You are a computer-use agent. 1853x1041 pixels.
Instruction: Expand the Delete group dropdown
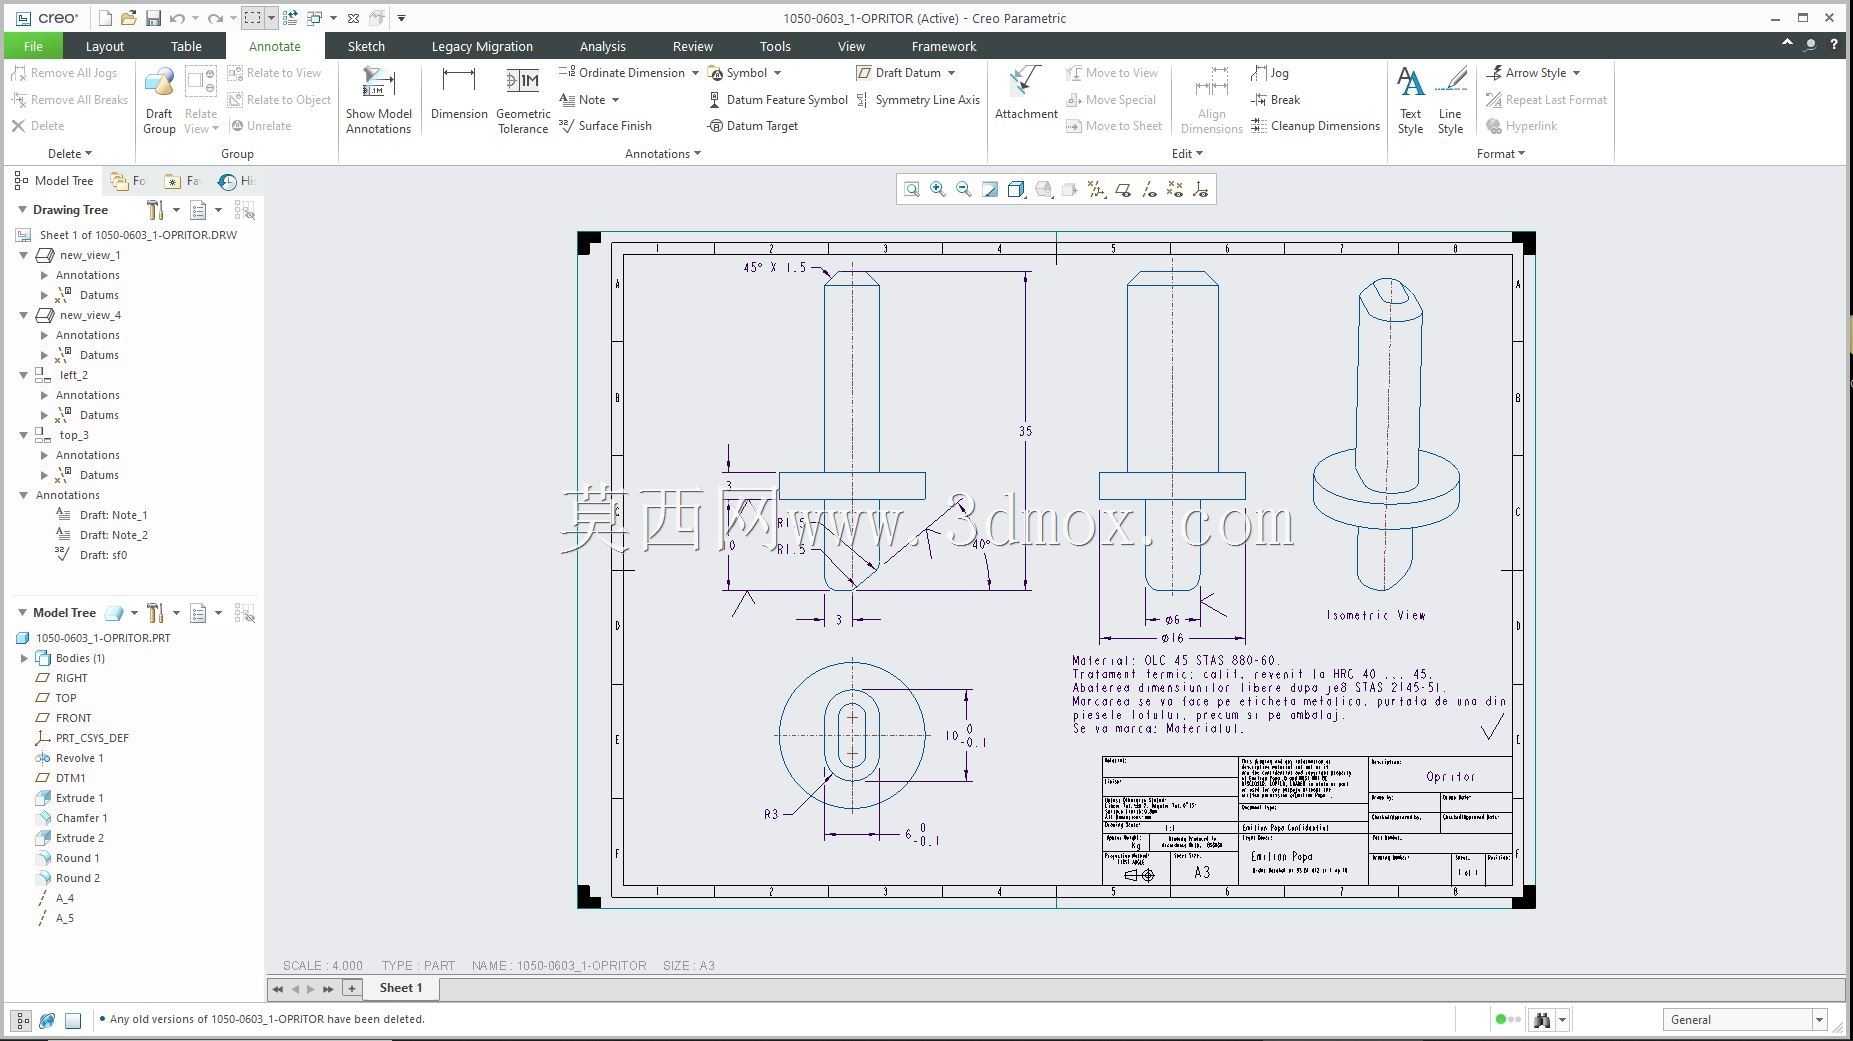(x=70, y=154)
